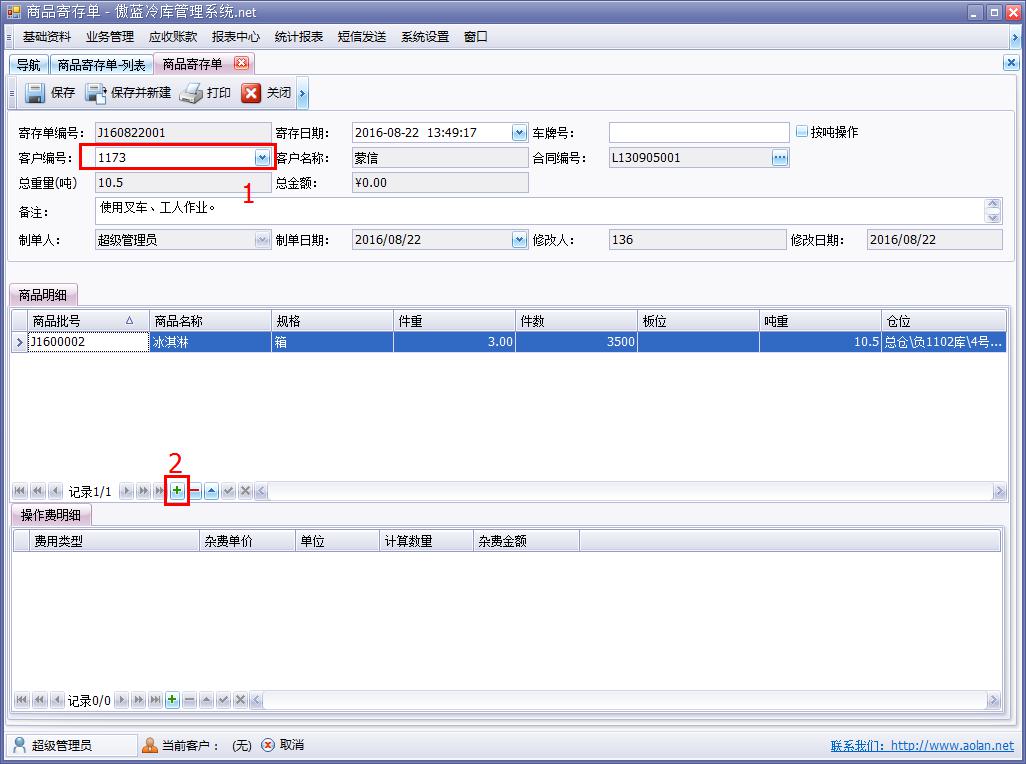
Task: Click the red 关闭 toolbar button
Action: (266, 93)
